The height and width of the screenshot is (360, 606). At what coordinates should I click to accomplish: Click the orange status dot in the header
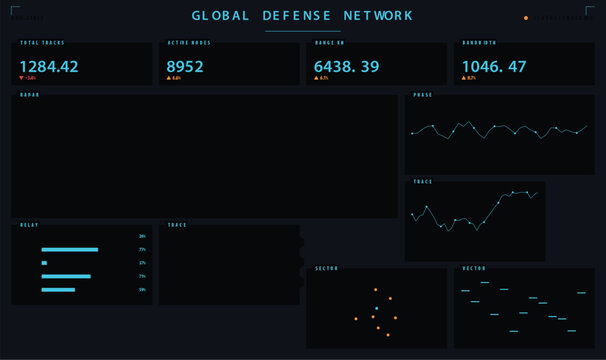click(x=526, y=18)
